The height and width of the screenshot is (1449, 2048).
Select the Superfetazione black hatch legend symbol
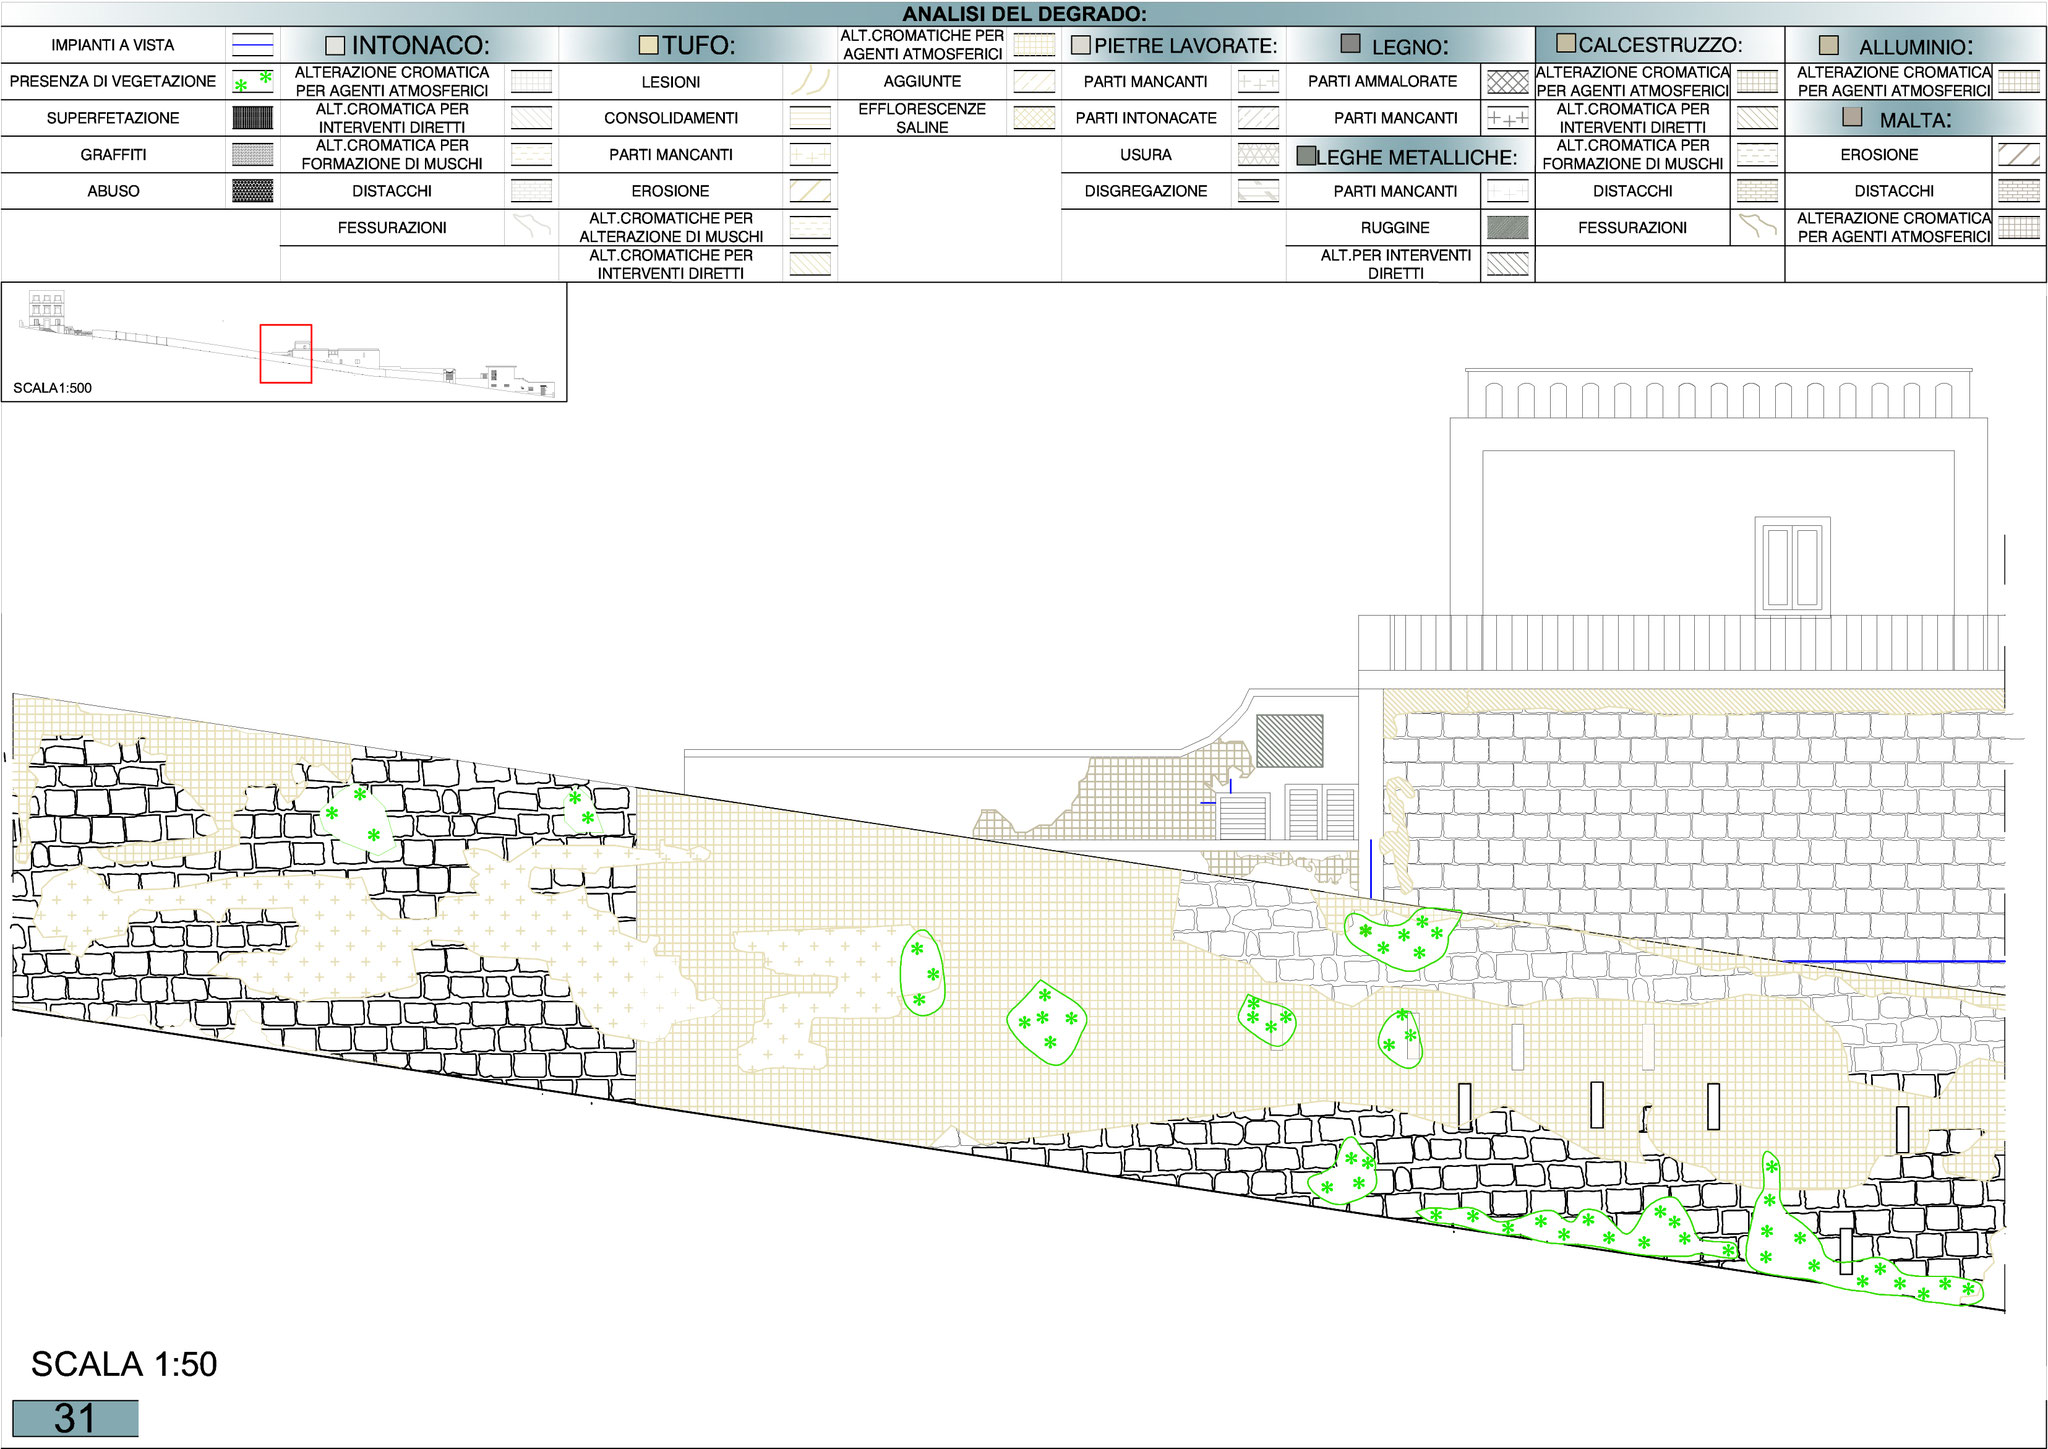252,118
